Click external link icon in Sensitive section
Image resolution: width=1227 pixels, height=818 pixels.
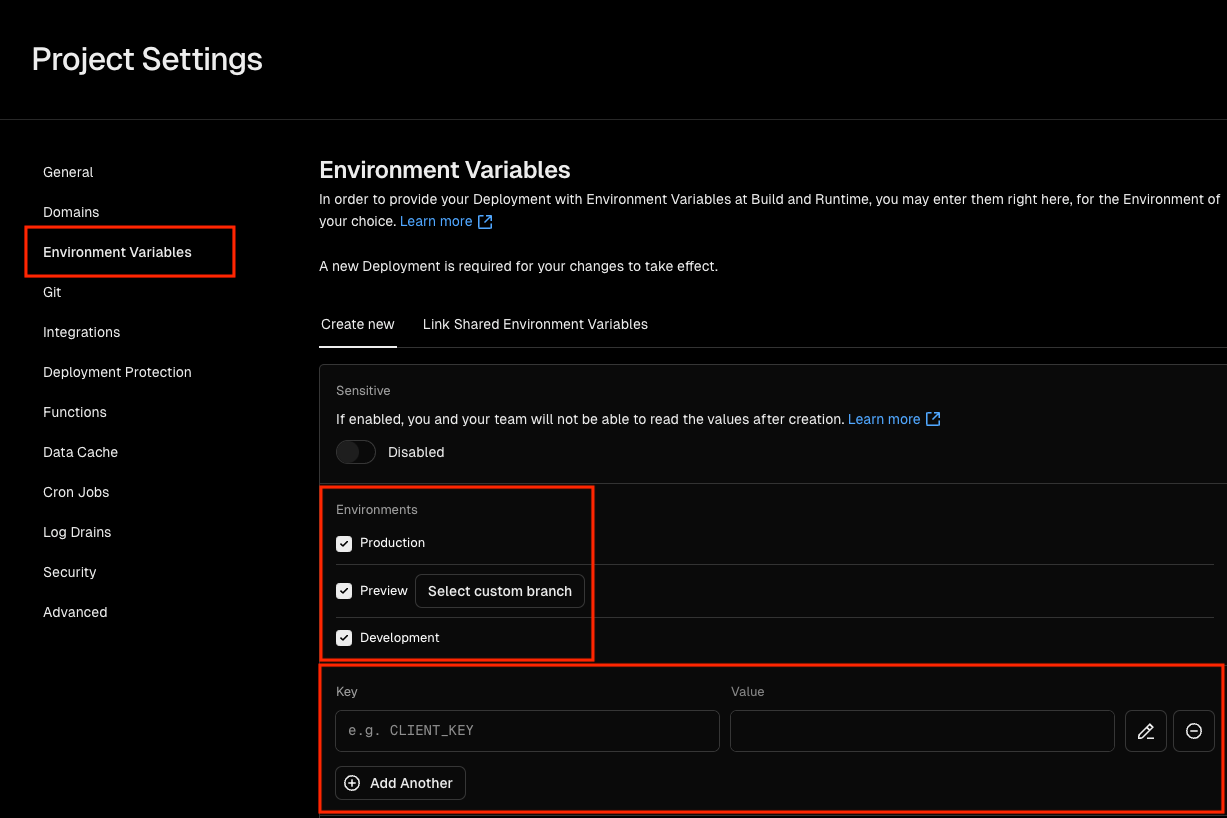click(x=933, y=419)
